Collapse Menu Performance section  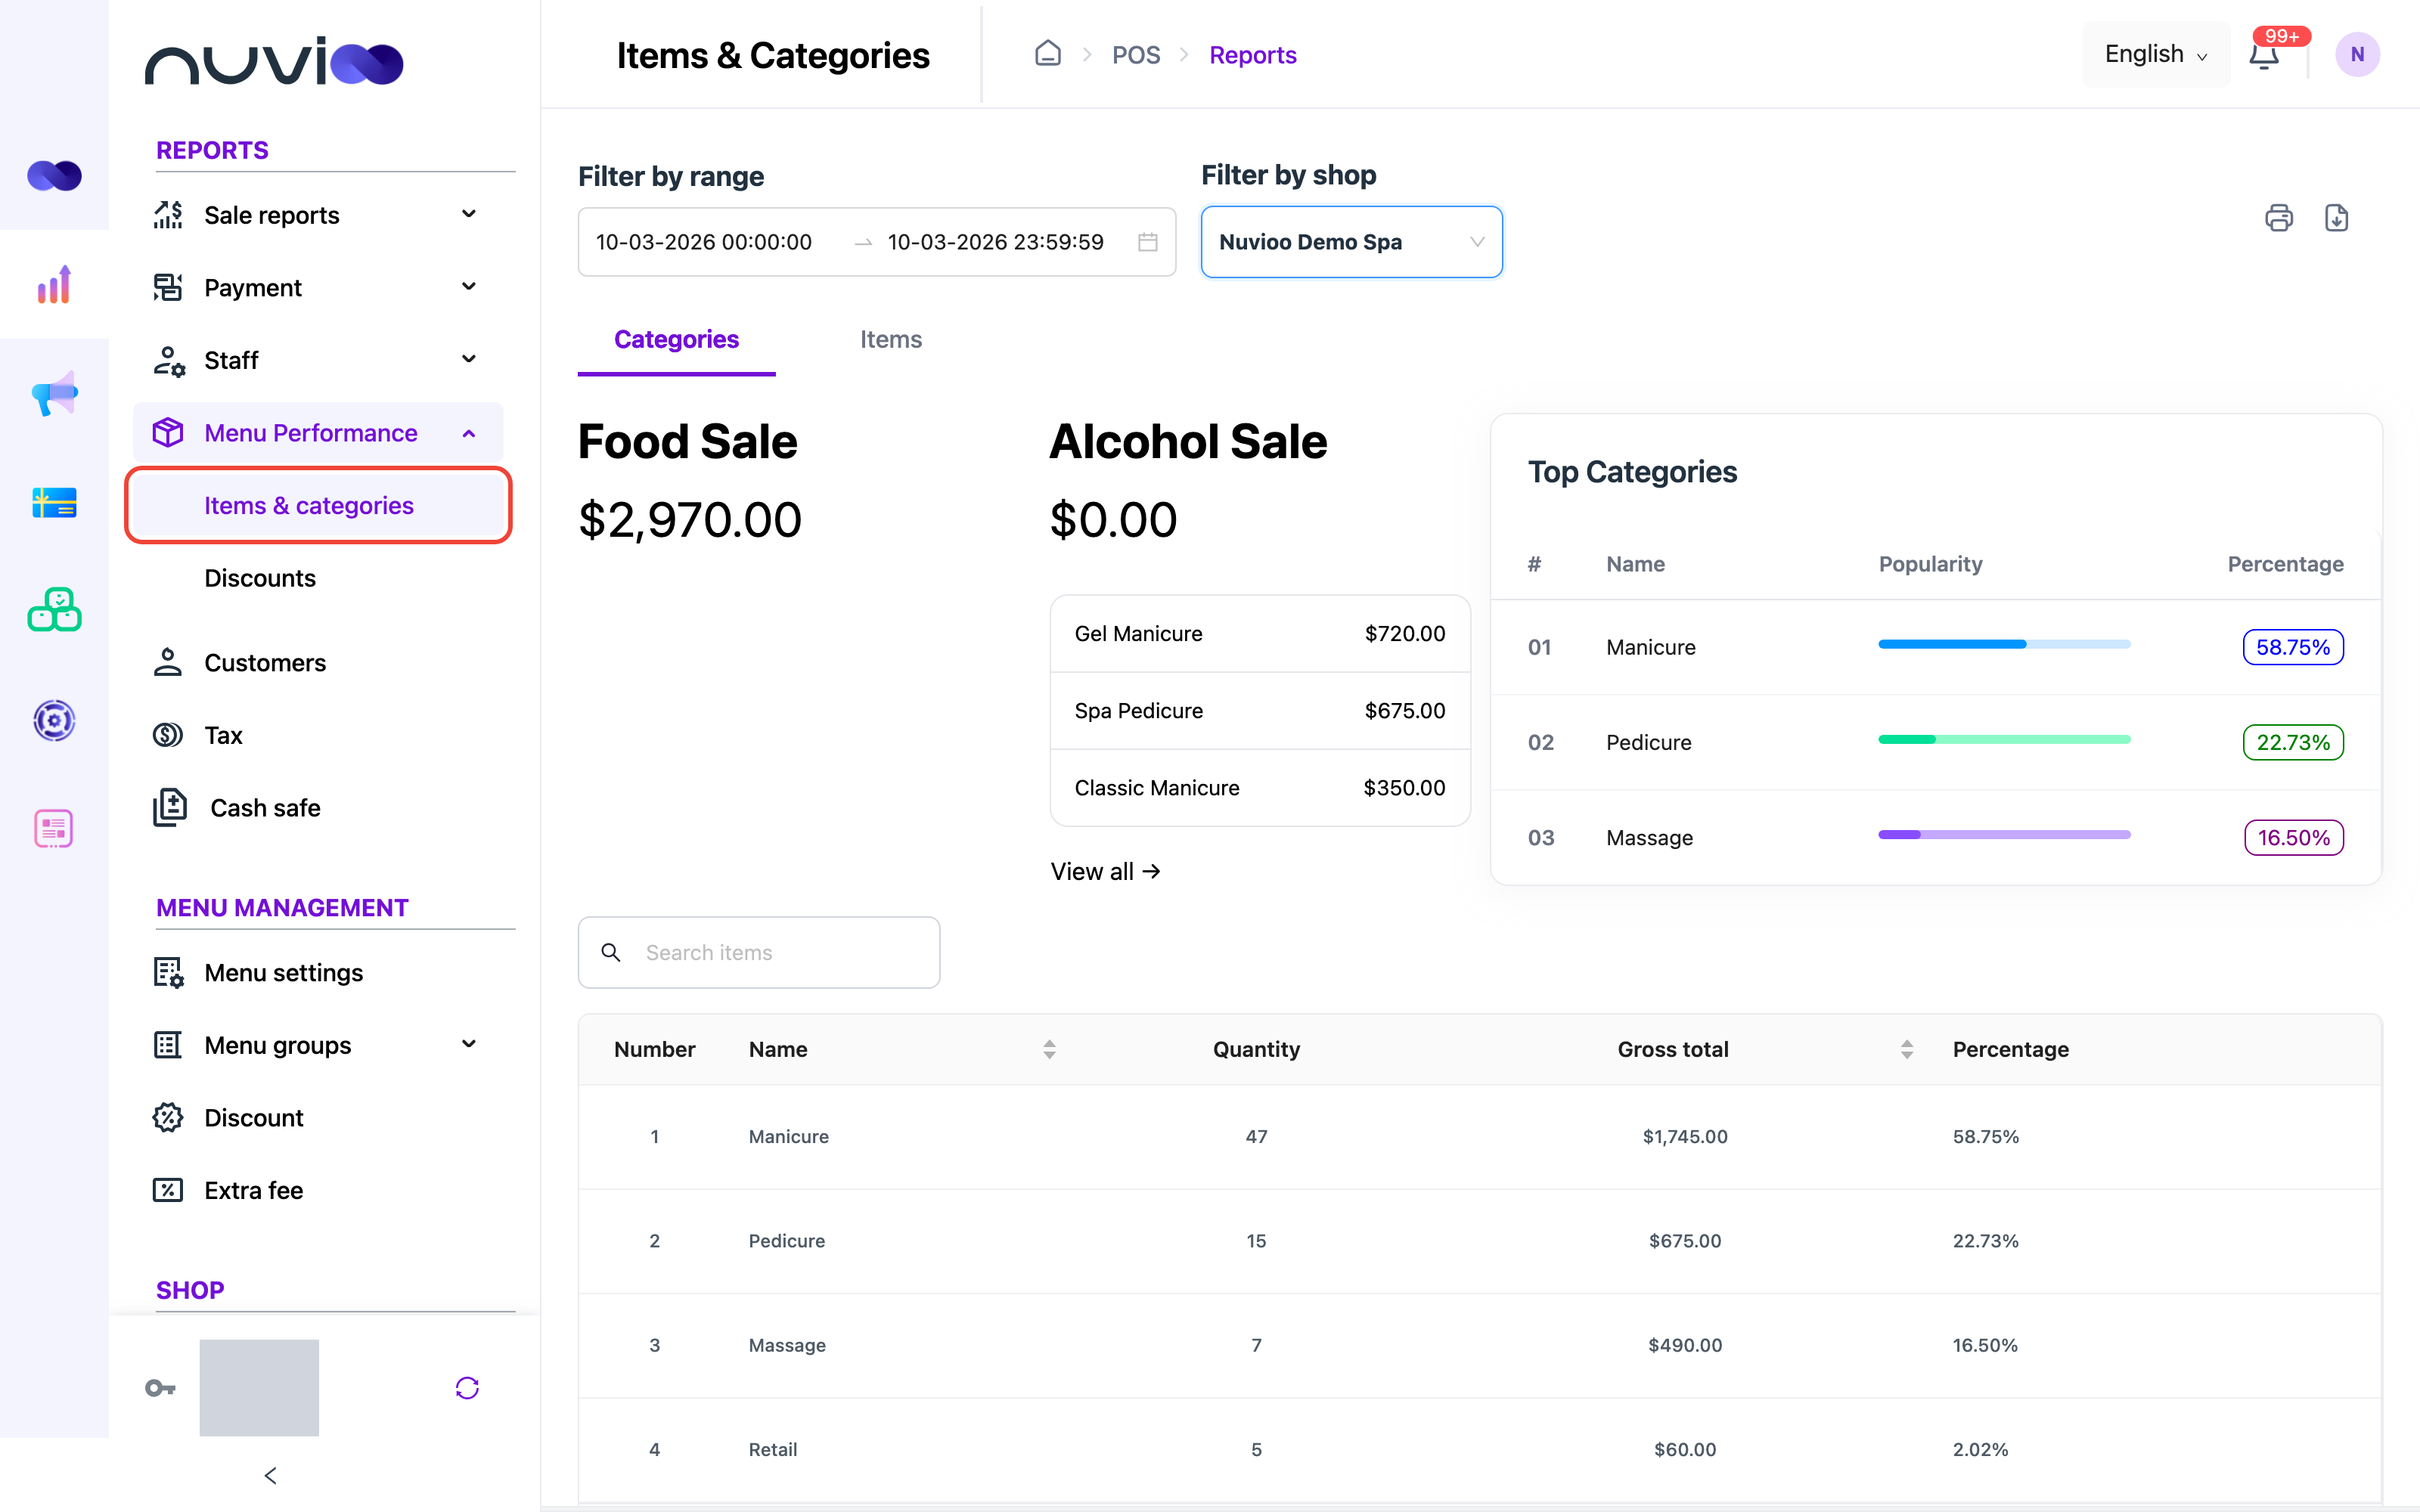click(319, 433)
